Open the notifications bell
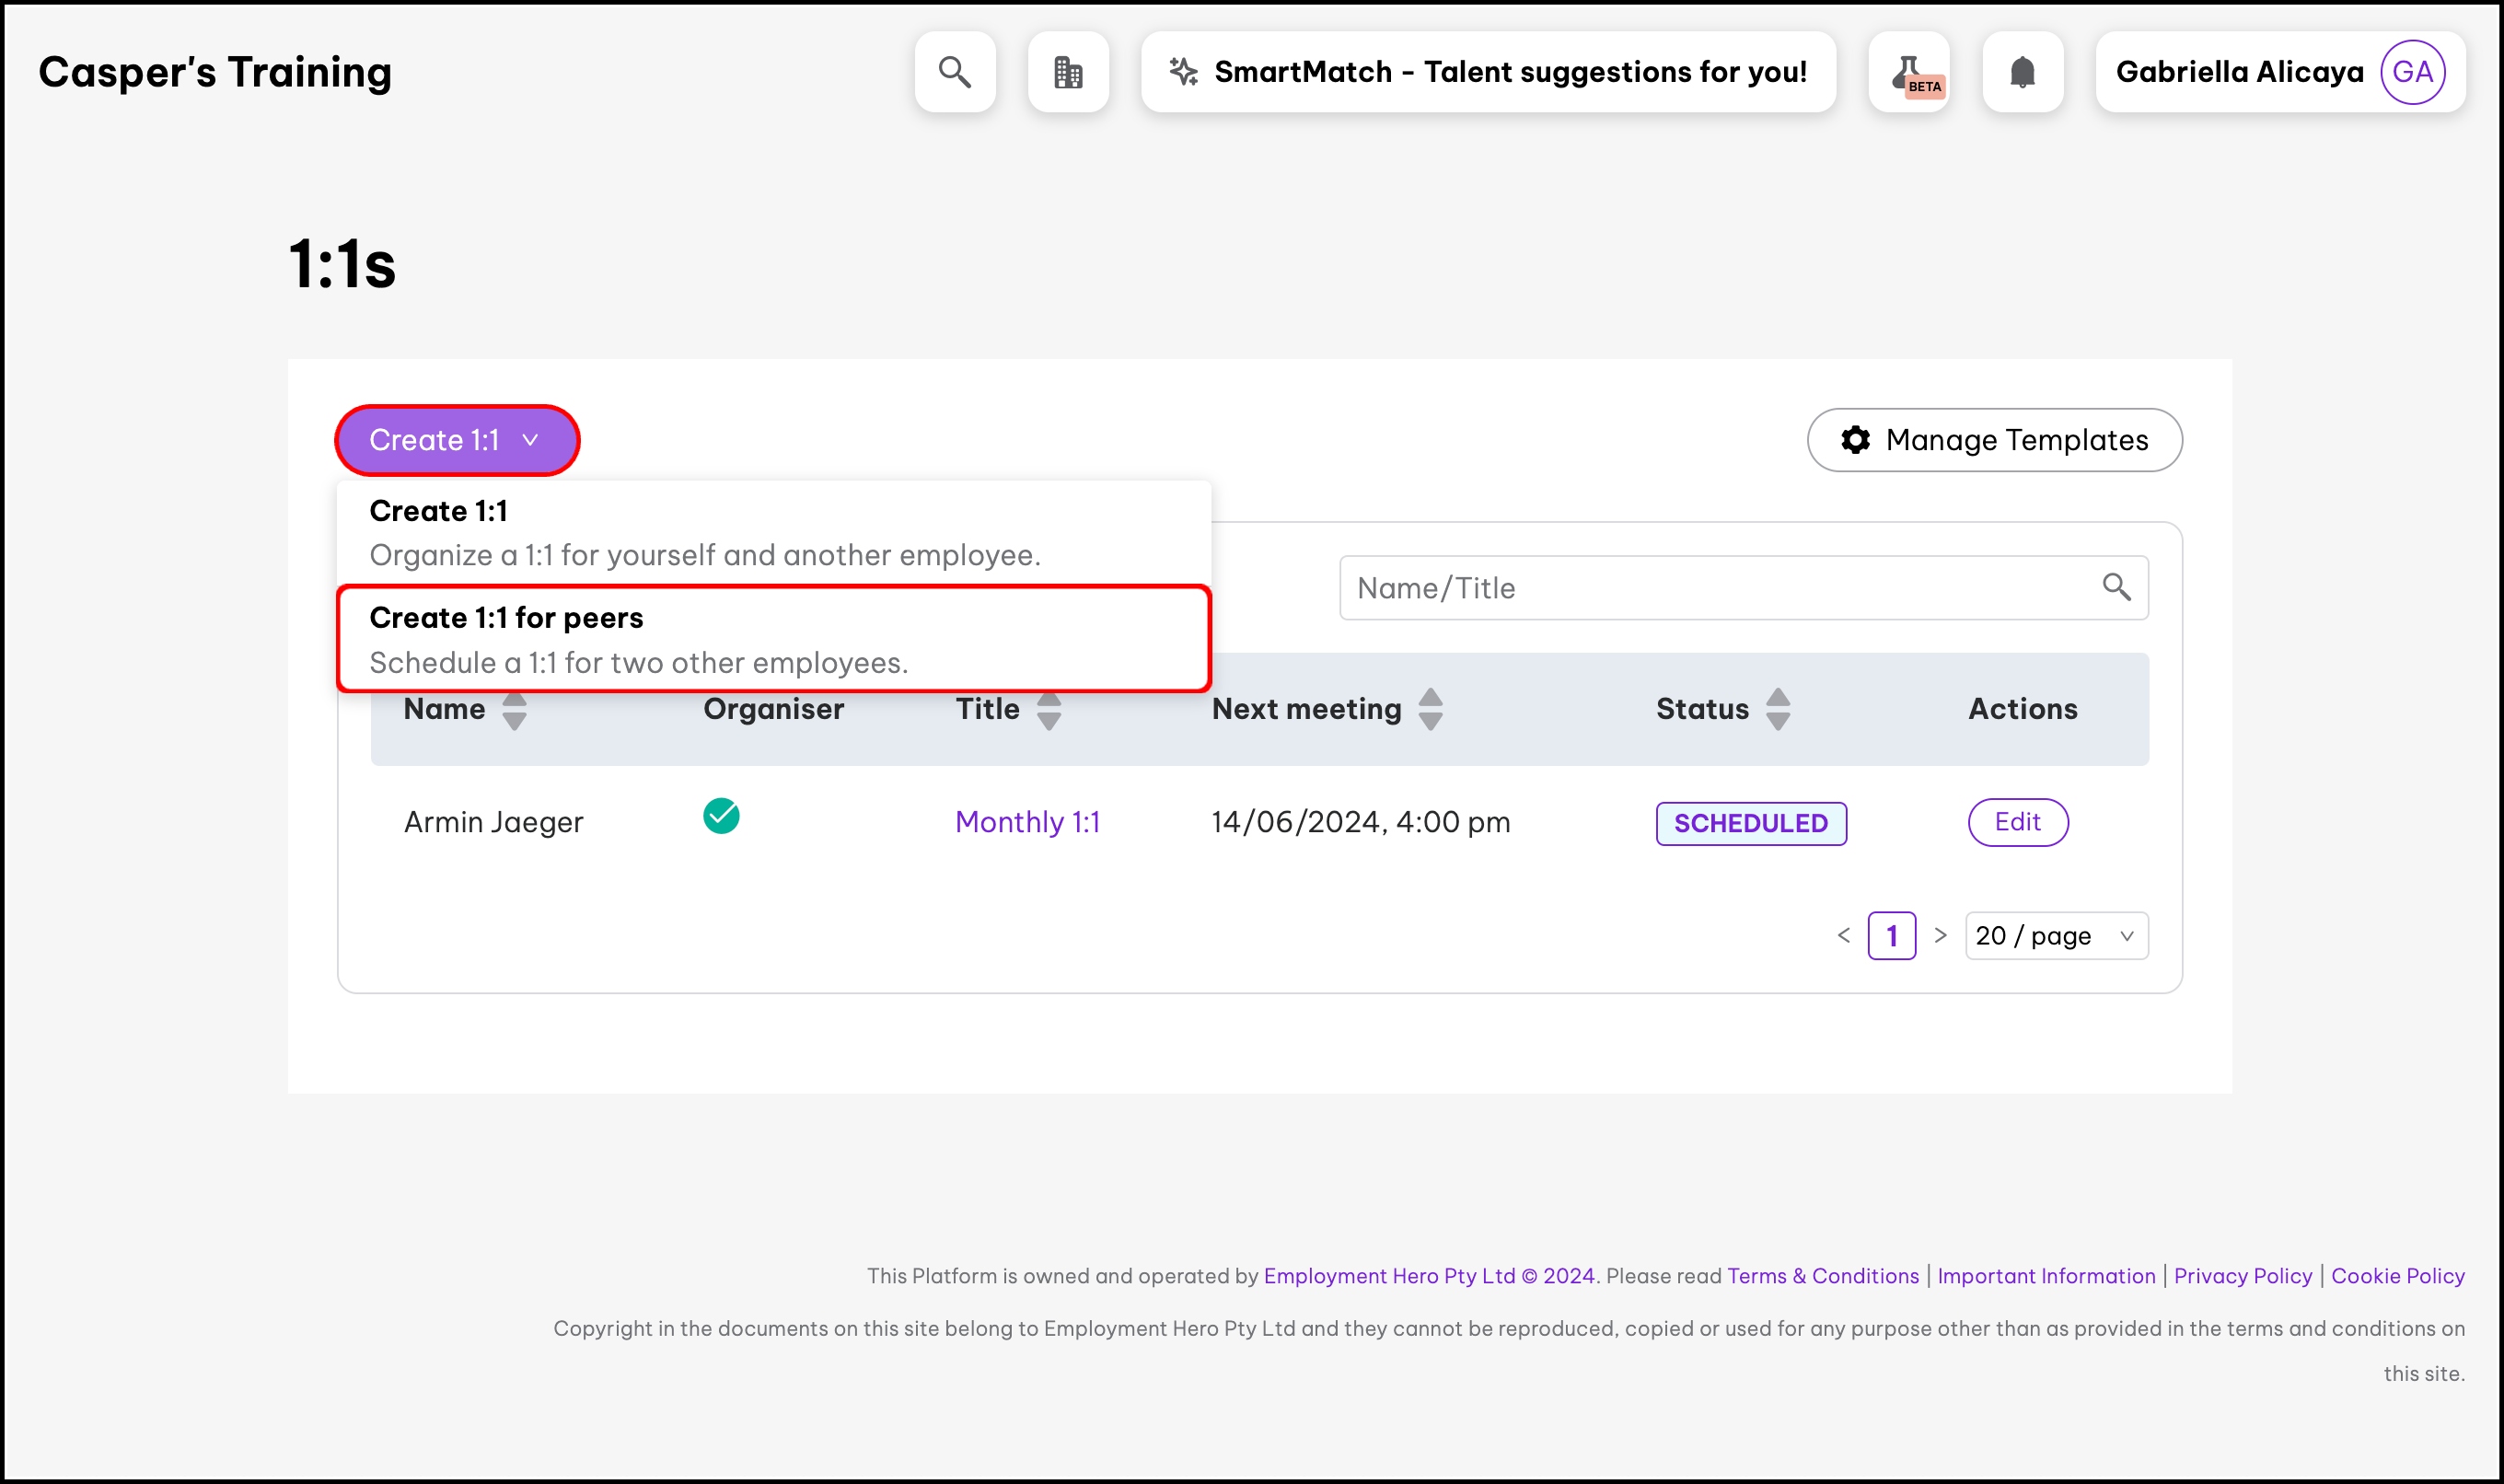The width and height of the screenshot is (2504, 1484). [x=2022, y=72]
